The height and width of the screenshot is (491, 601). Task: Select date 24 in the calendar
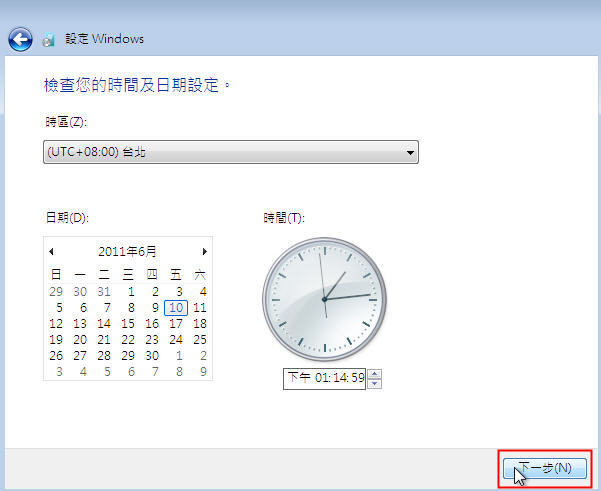(x=176, y=340)
